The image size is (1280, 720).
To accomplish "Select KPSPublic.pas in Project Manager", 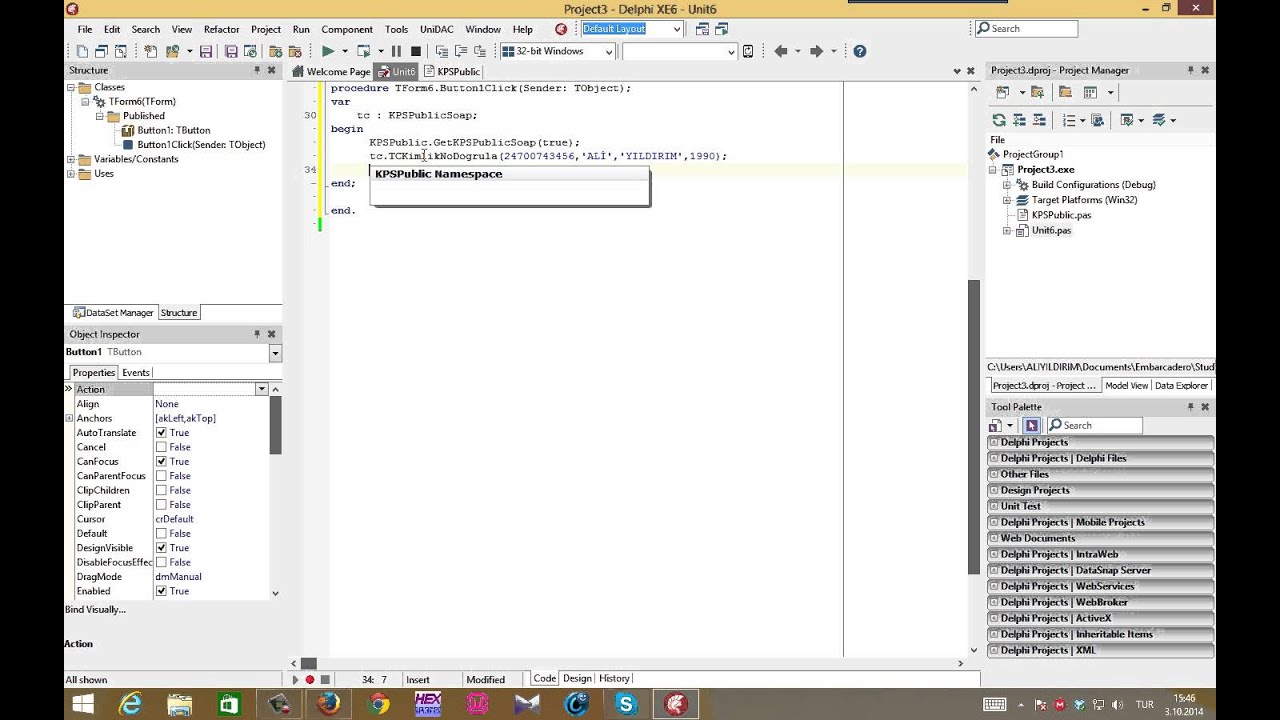I will pyautogui.click(x=1061, y=215).
